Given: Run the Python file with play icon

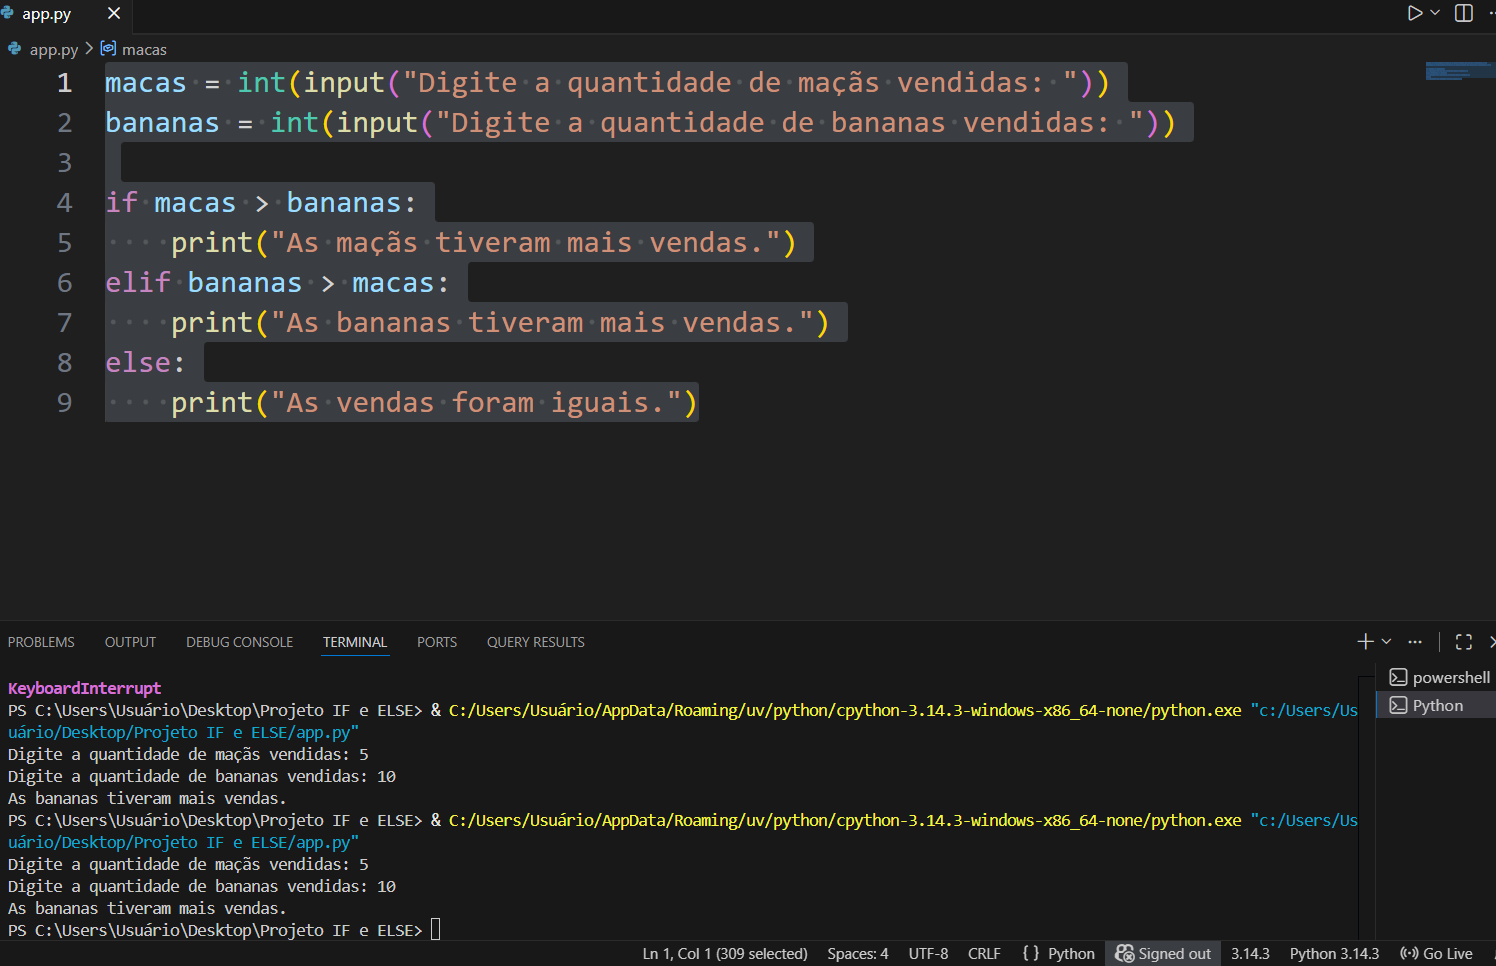Looking at the screenshot, I should (x=1414, y=13).
